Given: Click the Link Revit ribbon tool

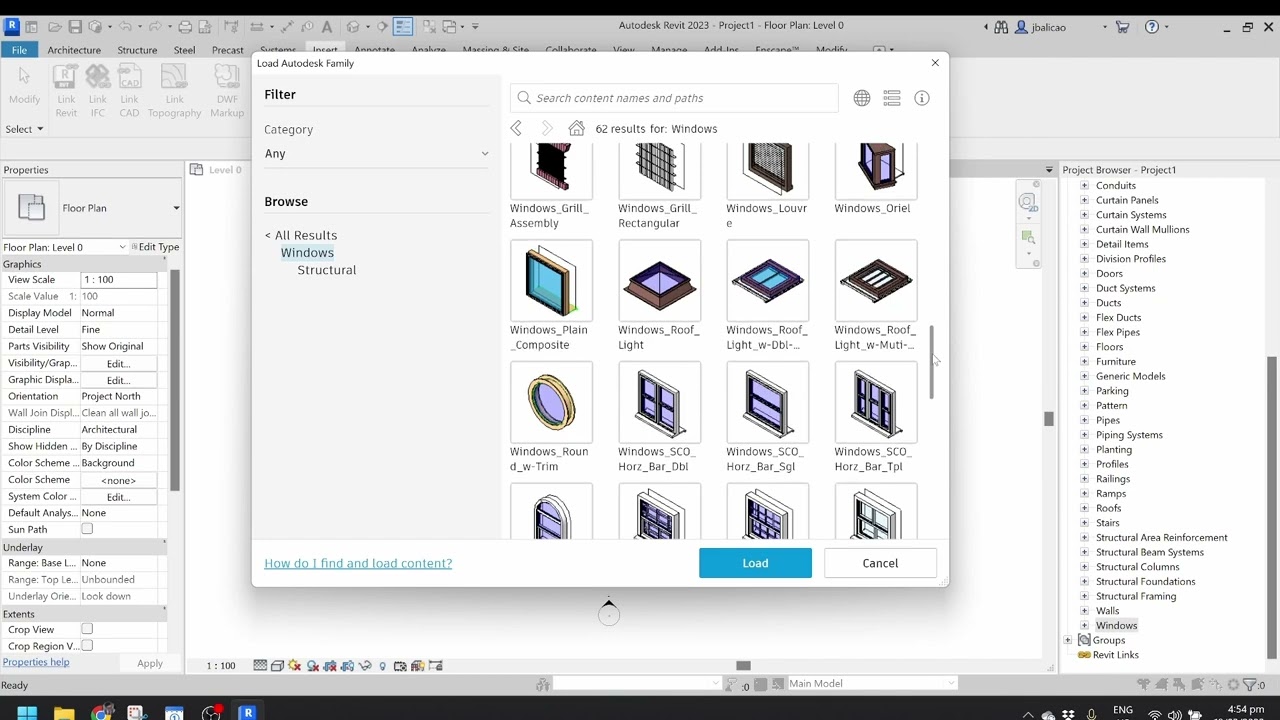Looking at the screenshot, I should coord(66,91).
